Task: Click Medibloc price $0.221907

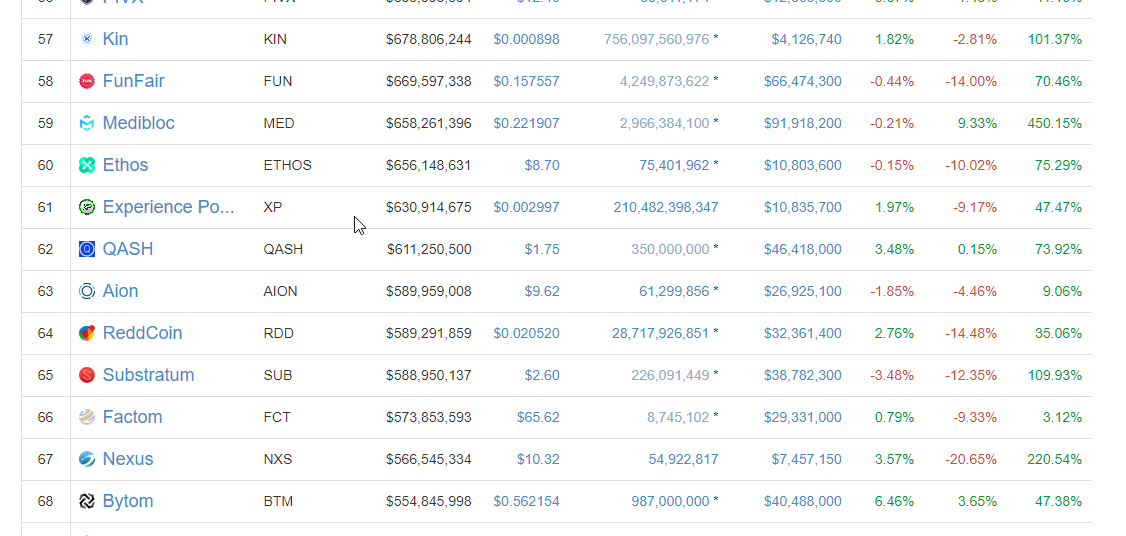Action: pos(526,124)
